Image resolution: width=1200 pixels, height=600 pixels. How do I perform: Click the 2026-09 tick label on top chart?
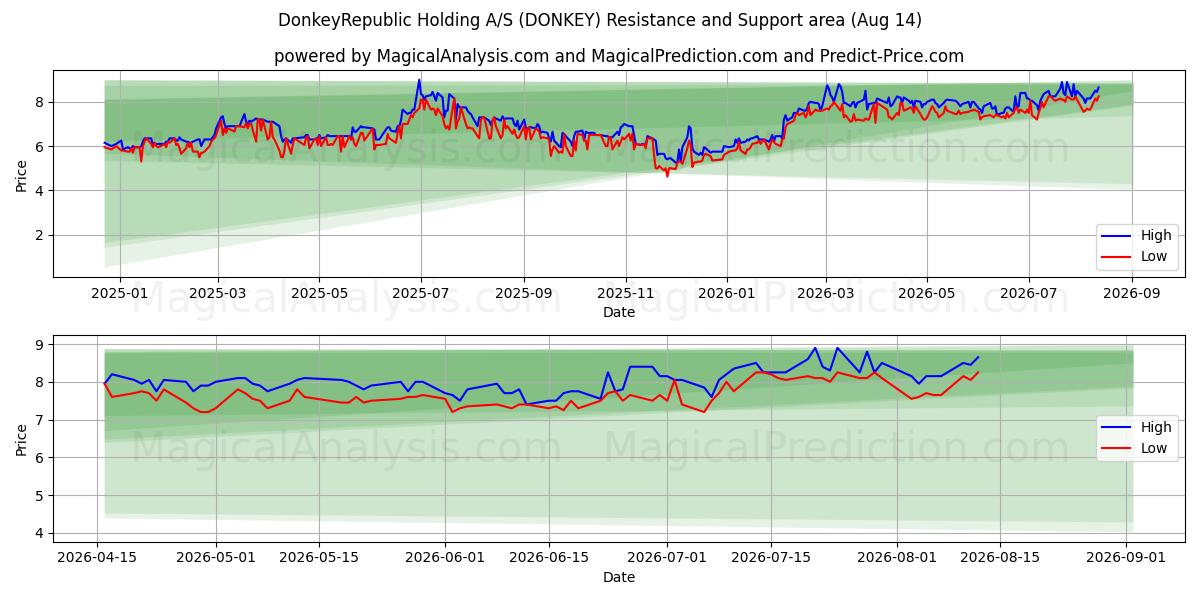pos(1131,295)
